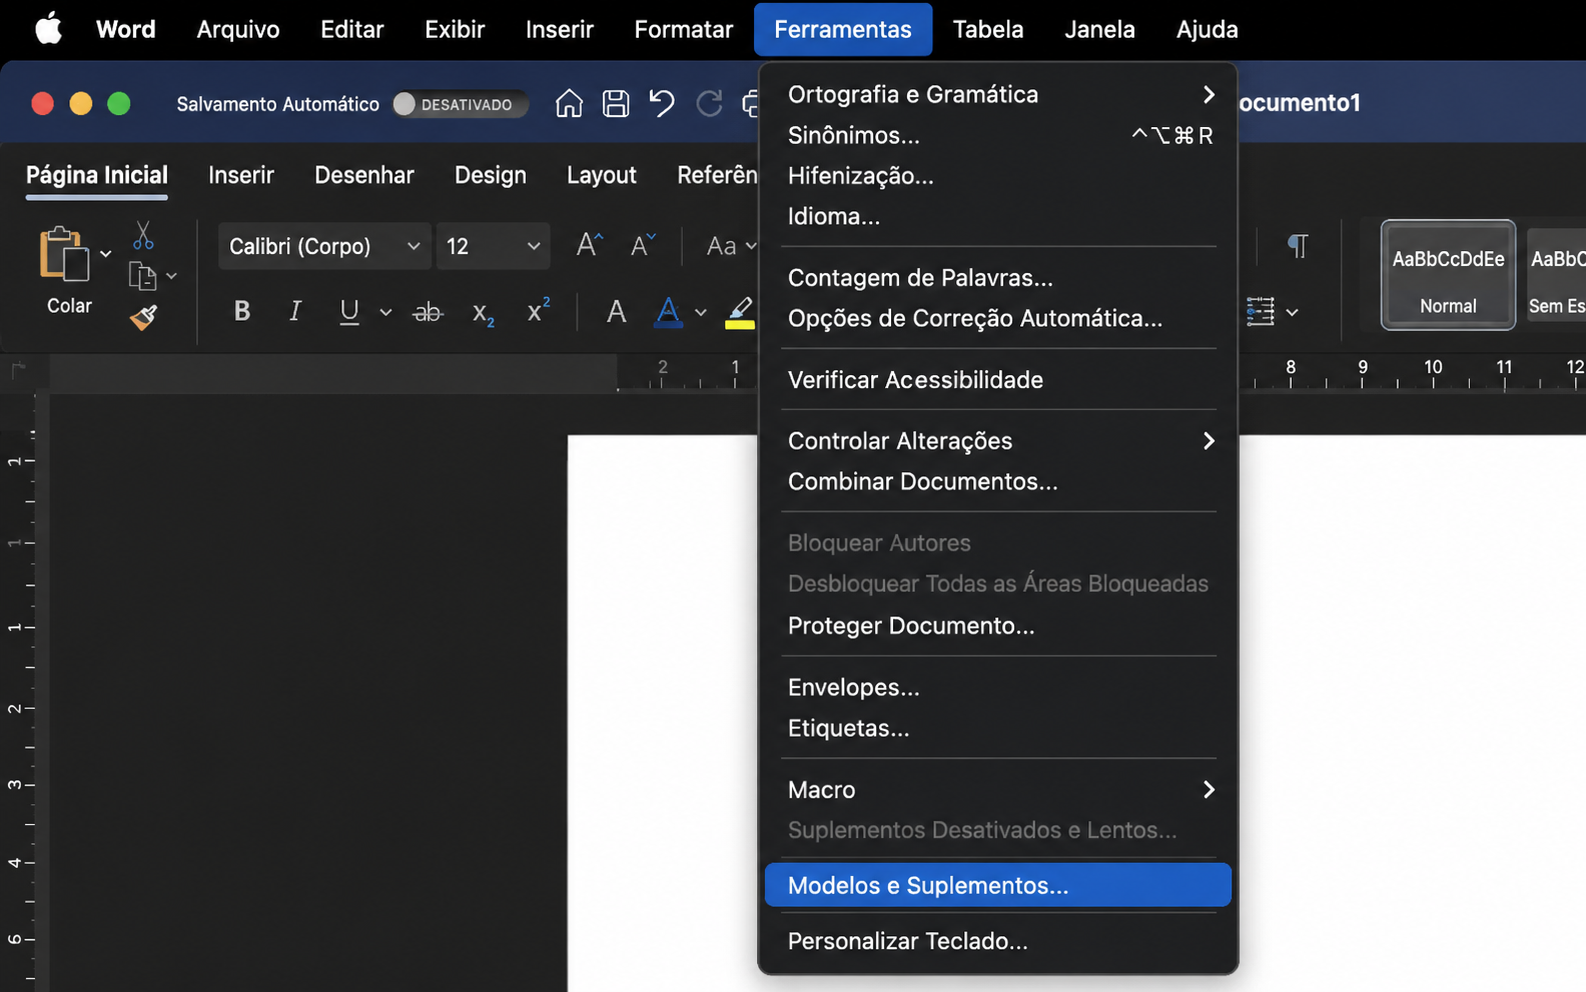Viewport: 1586px width, 992px height.
Task: Open the line spacing dropdown arrow
Action: [x=1292, y=313]
